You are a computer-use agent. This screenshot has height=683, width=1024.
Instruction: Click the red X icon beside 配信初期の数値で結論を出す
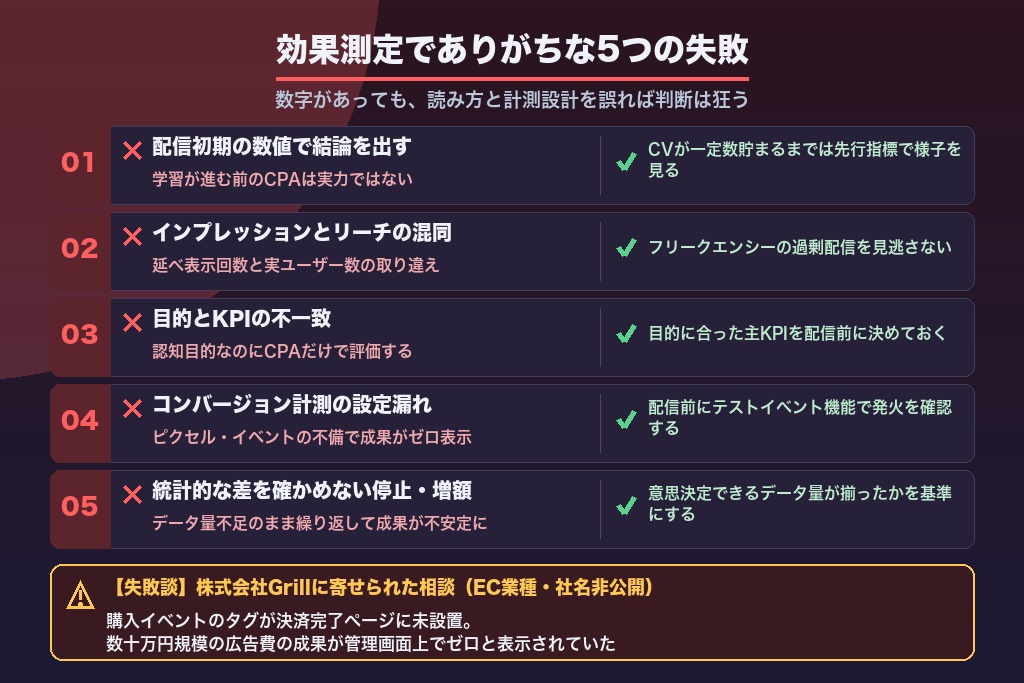coord(133,151)
